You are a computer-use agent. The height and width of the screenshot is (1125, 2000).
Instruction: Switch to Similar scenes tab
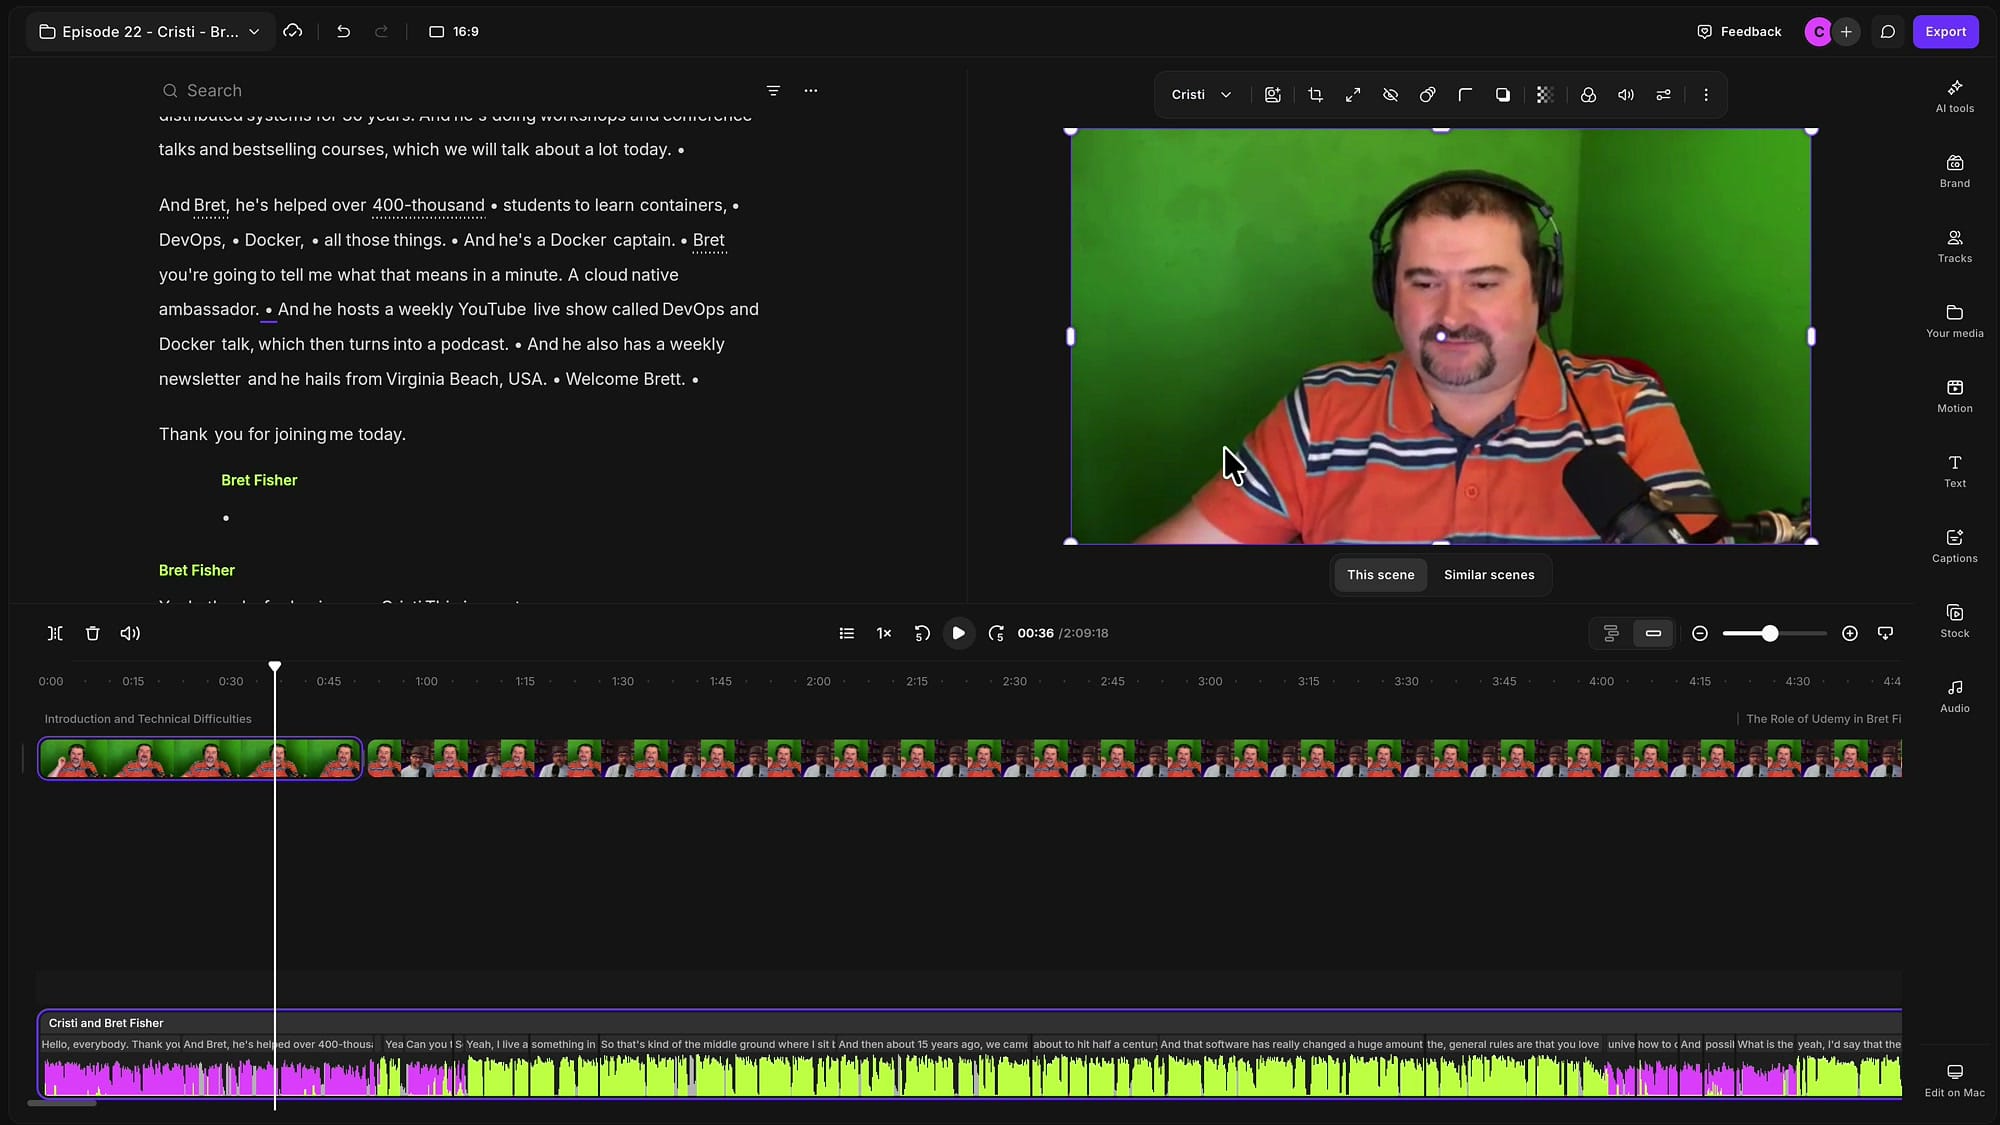click(x=1488, y=575)
